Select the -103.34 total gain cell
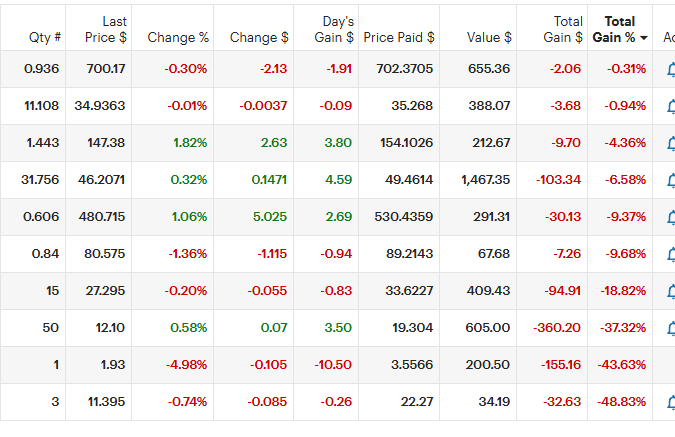Screen dimensions: 675x437 [552, 180]
